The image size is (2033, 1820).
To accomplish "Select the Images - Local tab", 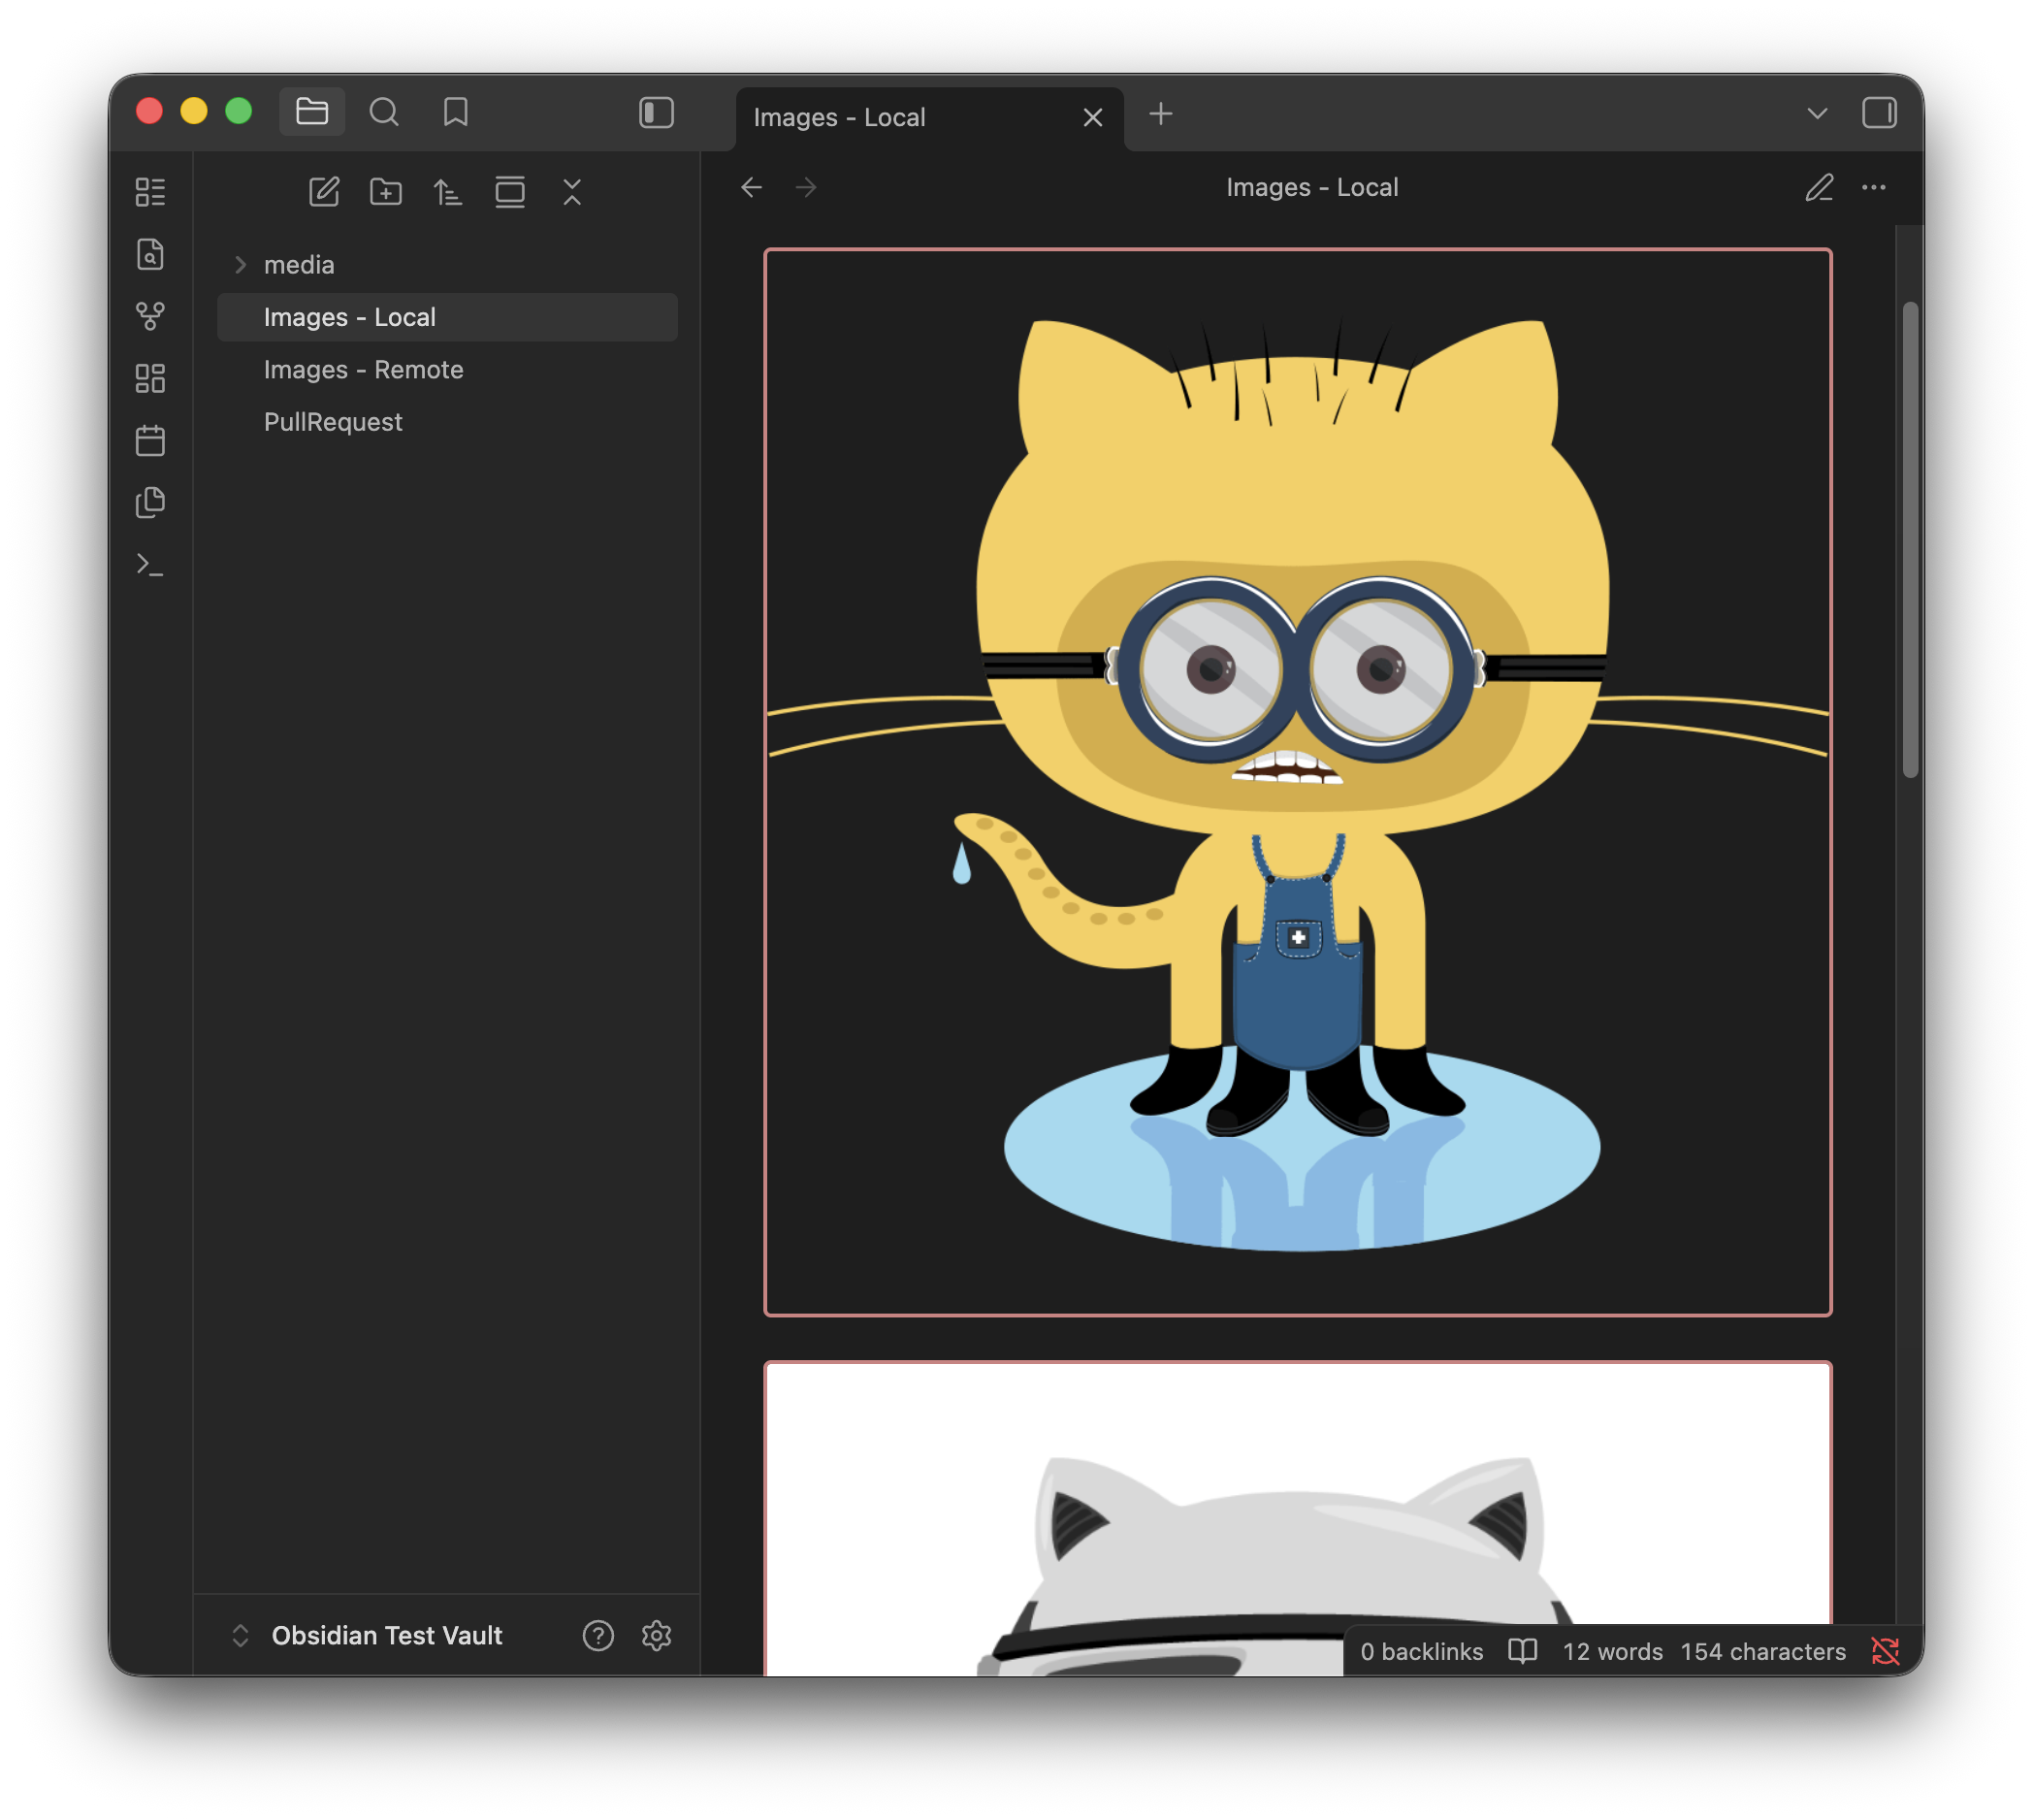I will tap(930, 118).
